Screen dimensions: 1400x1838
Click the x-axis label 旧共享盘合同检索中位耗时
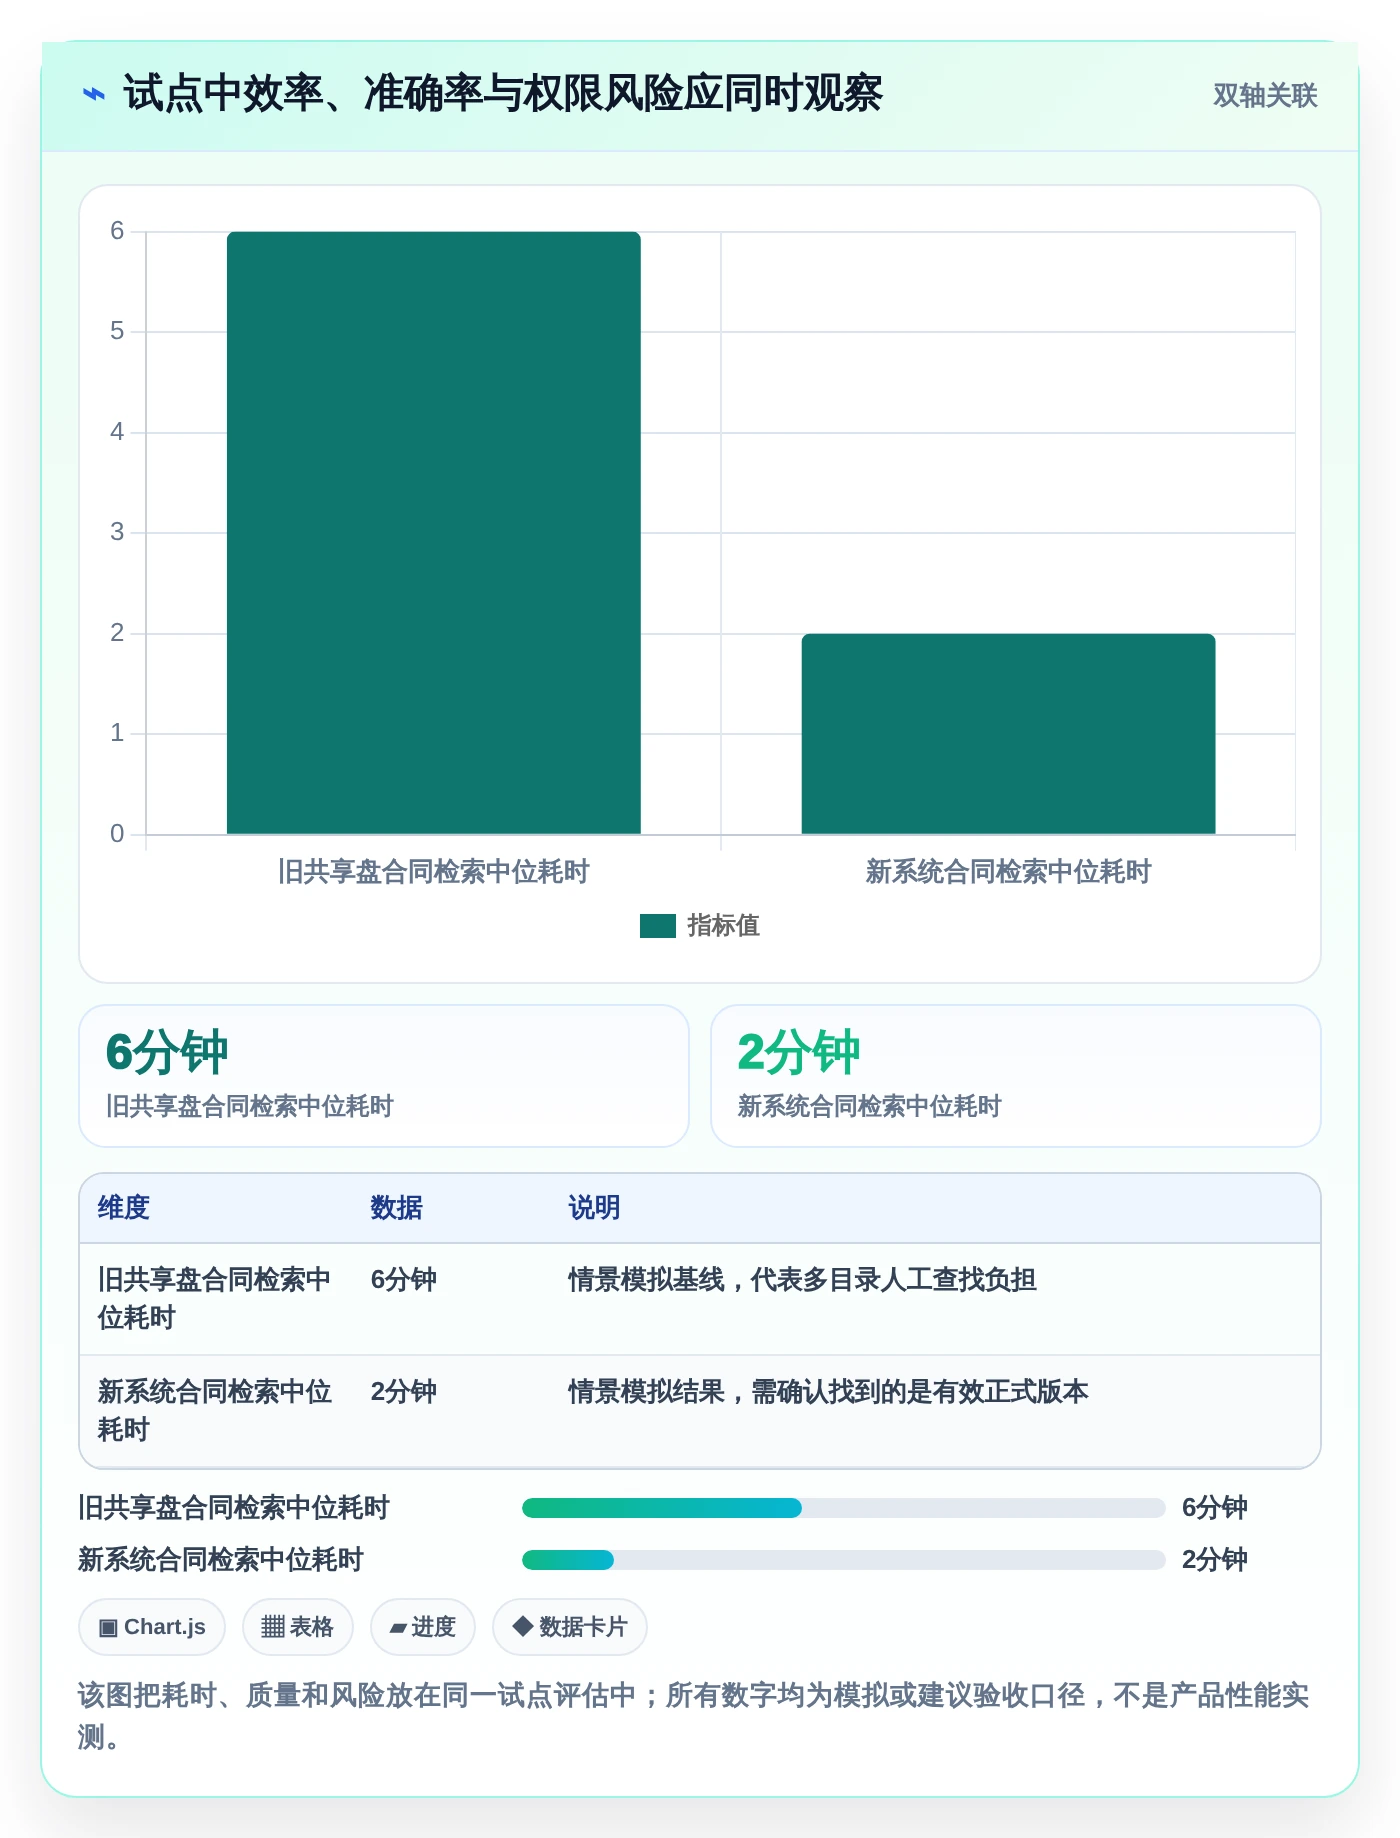click(434, 872)
